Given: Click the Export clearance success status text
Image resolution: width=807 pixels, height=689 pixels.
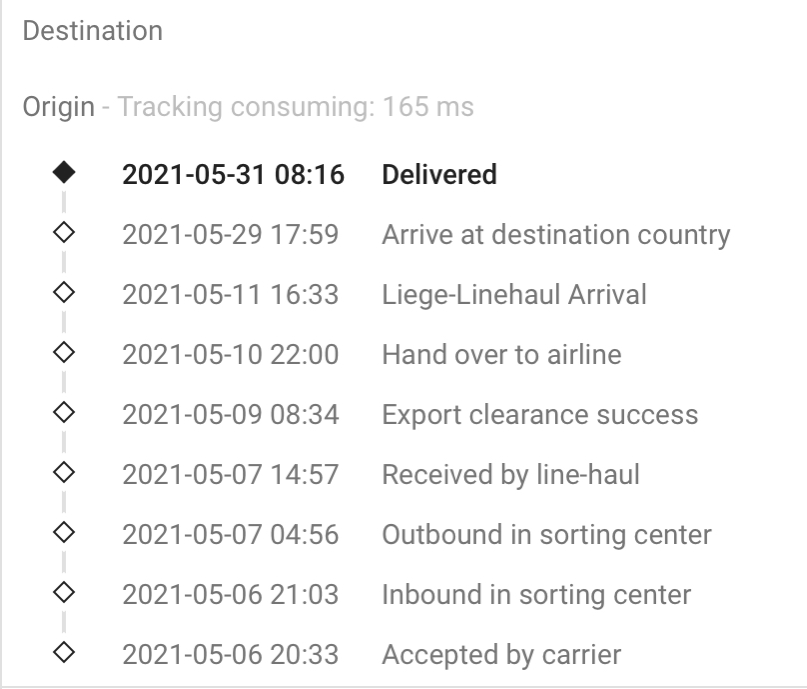Looking at the screenshot, I should [x=540, y=415].
